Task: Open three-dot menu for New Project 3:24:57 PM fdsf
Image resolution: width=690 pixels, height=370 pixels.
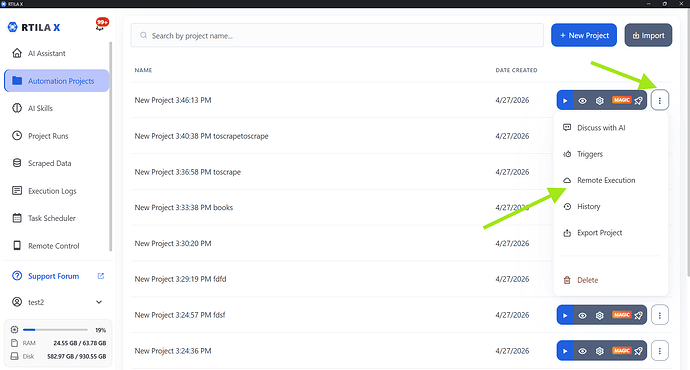Action: [660, 315]
